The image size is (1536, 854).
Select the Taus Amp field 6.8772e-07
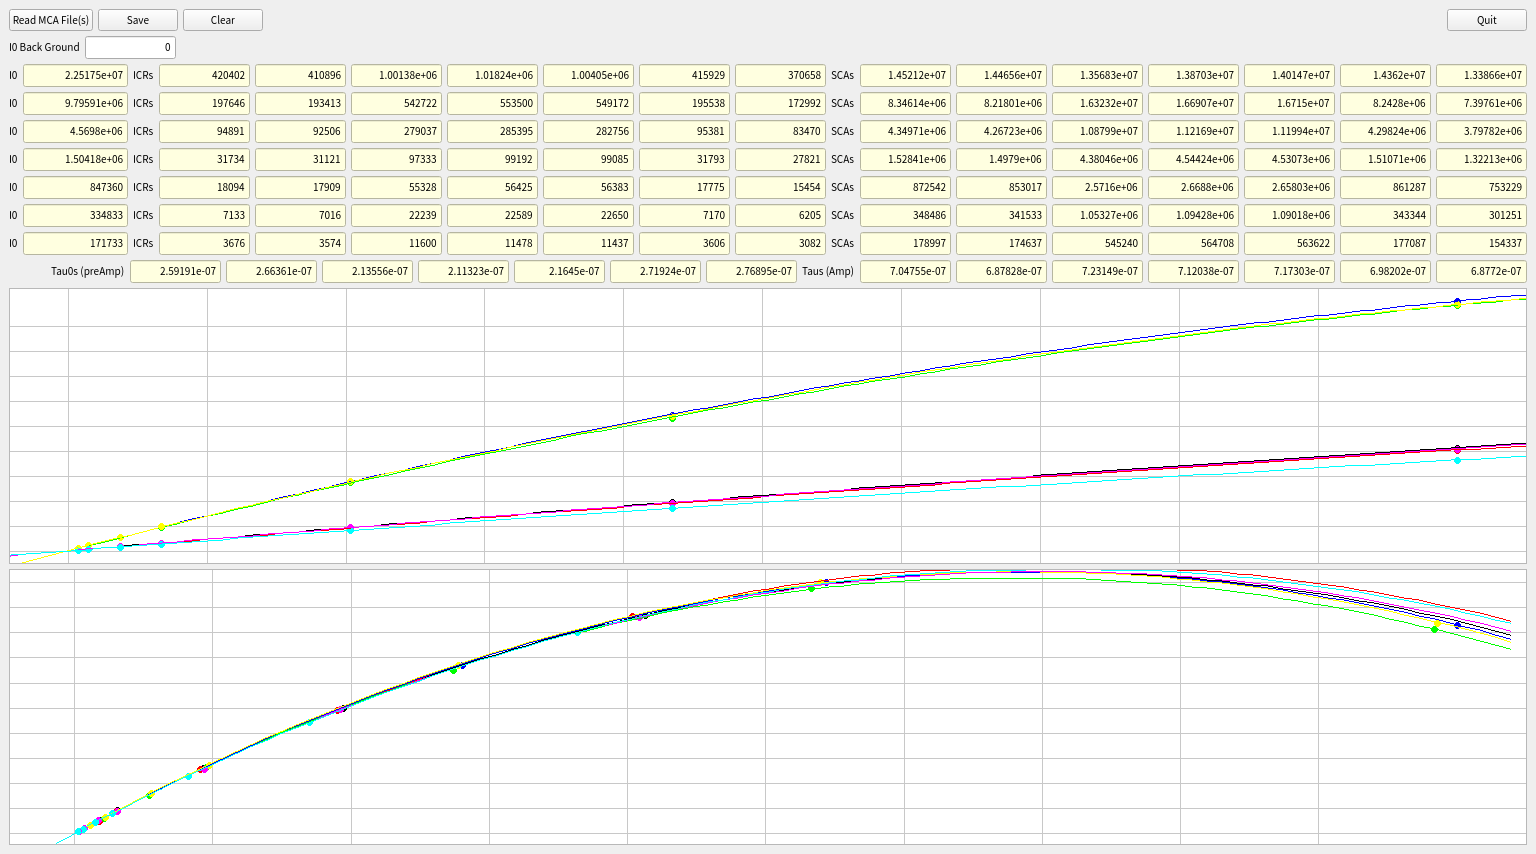pyautogui.click(x=1481, y=271)
